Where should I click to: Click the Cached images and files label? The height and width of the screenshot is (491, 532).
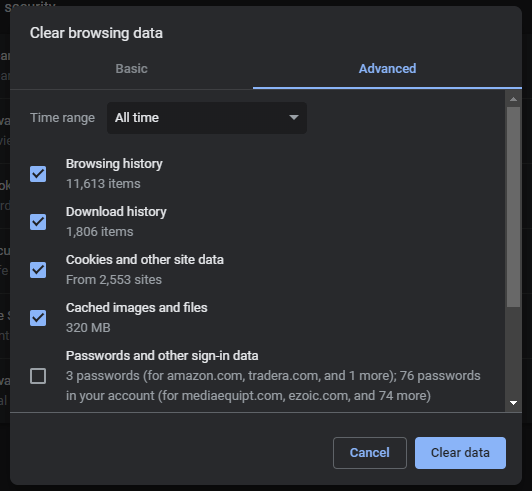tap(136, 308)
